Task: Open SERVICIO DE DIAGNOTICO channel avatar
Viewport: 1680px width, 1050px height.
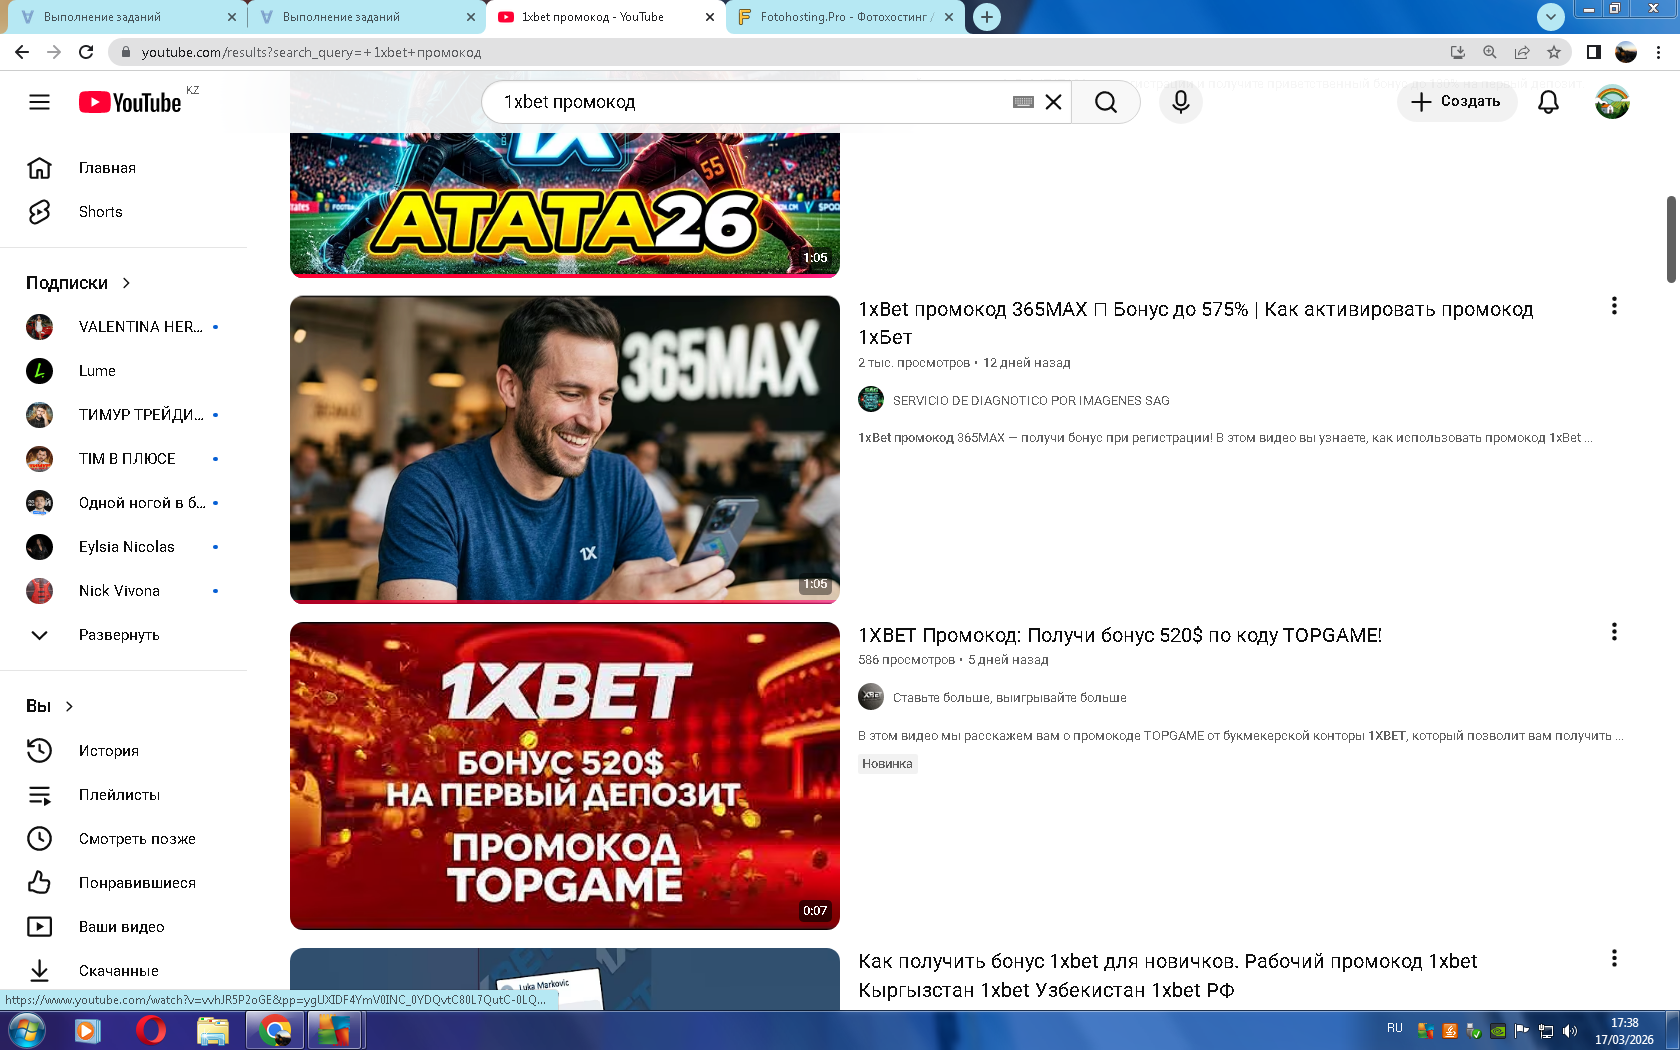Action: pyautogui.click(x=871, y=399)
